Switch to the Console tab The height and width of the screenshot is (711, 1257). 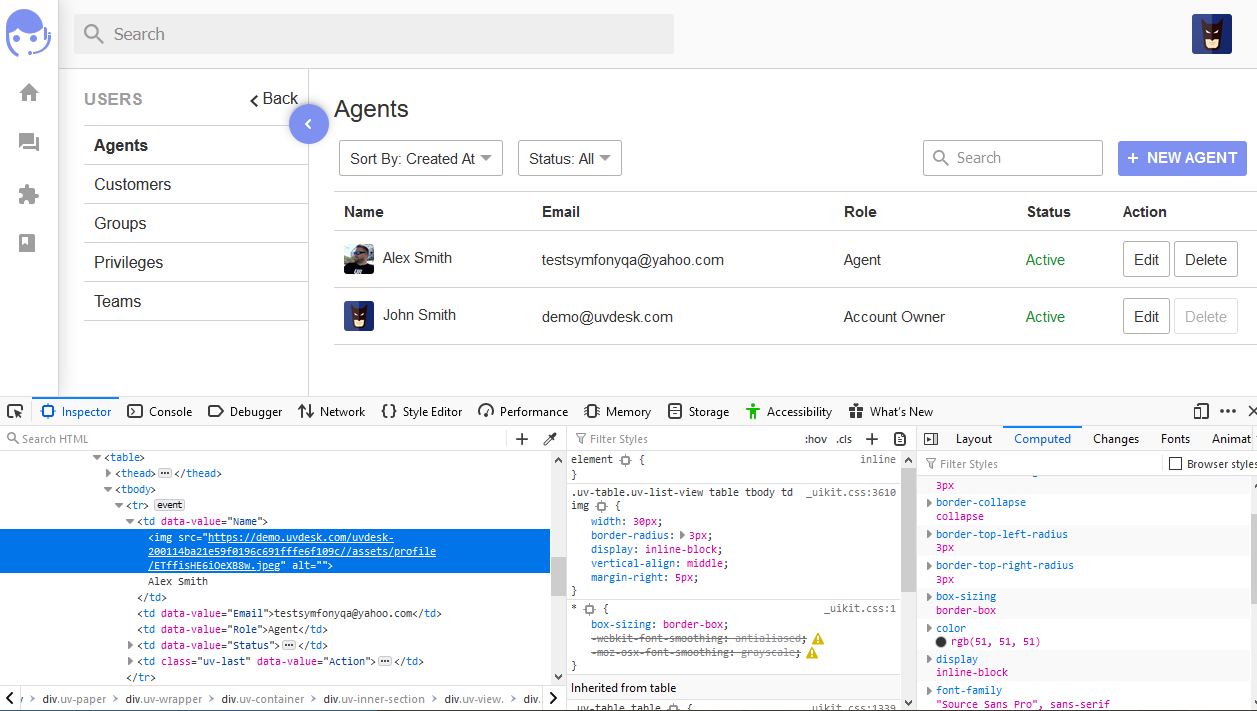point(160,411)
